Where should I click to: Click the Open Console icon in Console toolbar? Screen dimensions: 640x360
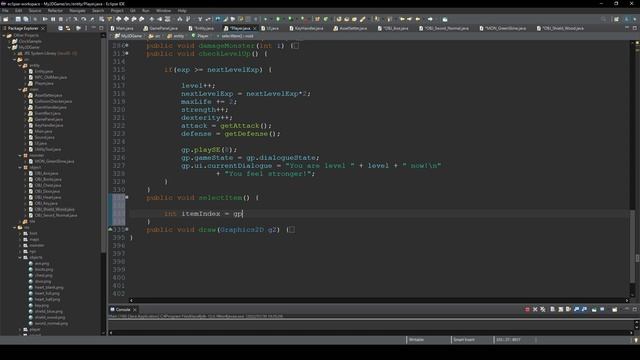[x=615, y=309]
